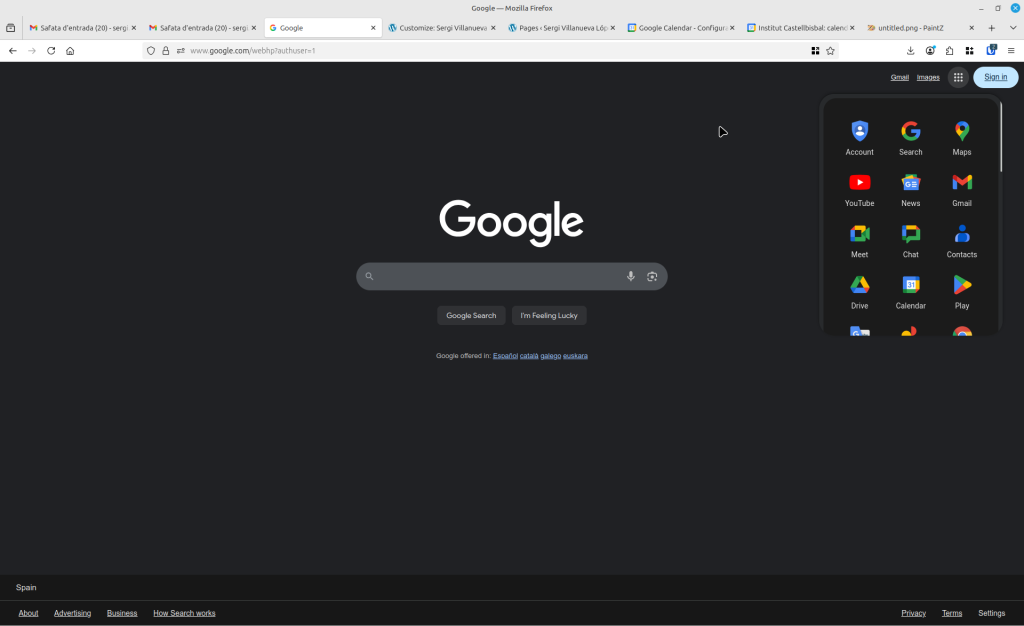The width and height of the screenshot is (1024, 626).
Task: Click the Sign in button
Action: (995, 77)
